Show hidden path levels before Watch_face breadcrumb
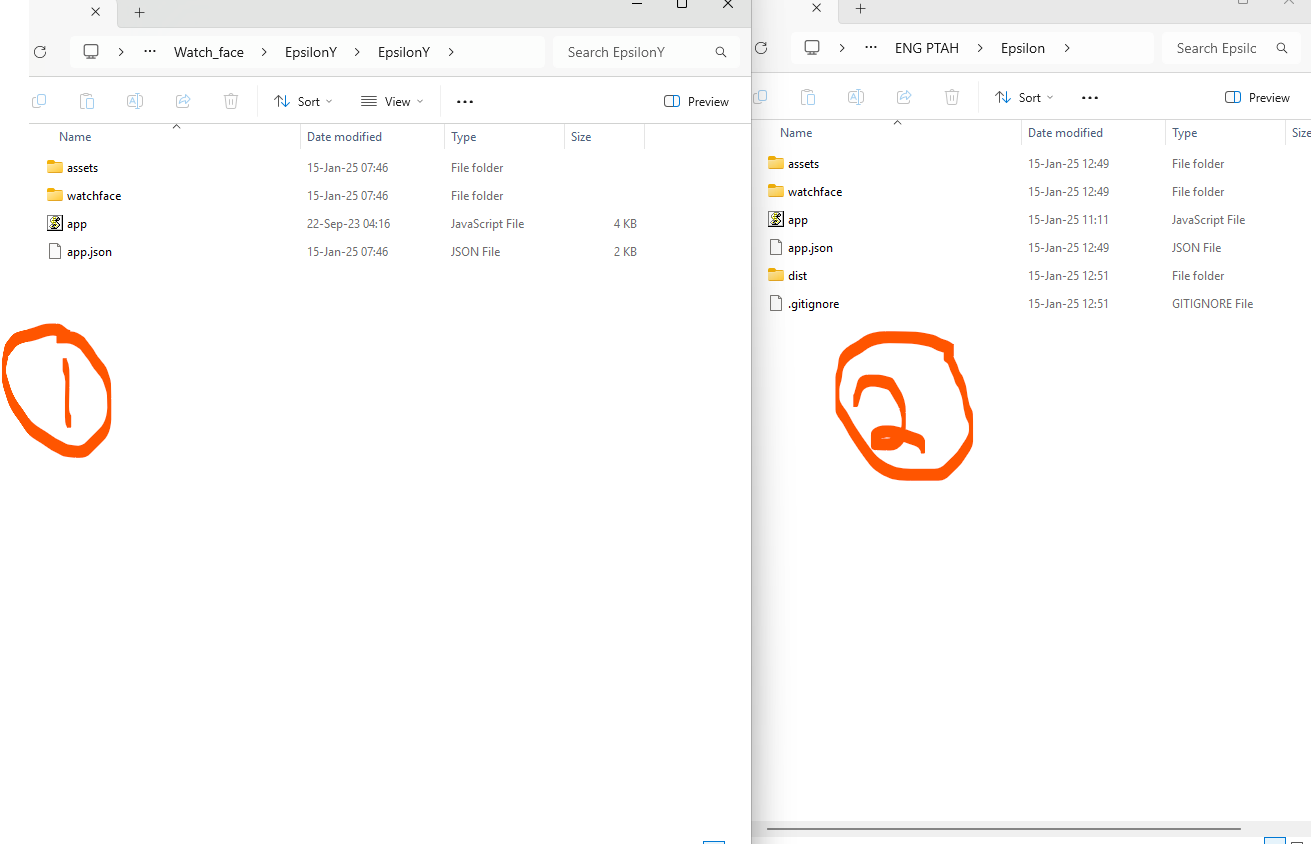 click(x=150, y=52)
